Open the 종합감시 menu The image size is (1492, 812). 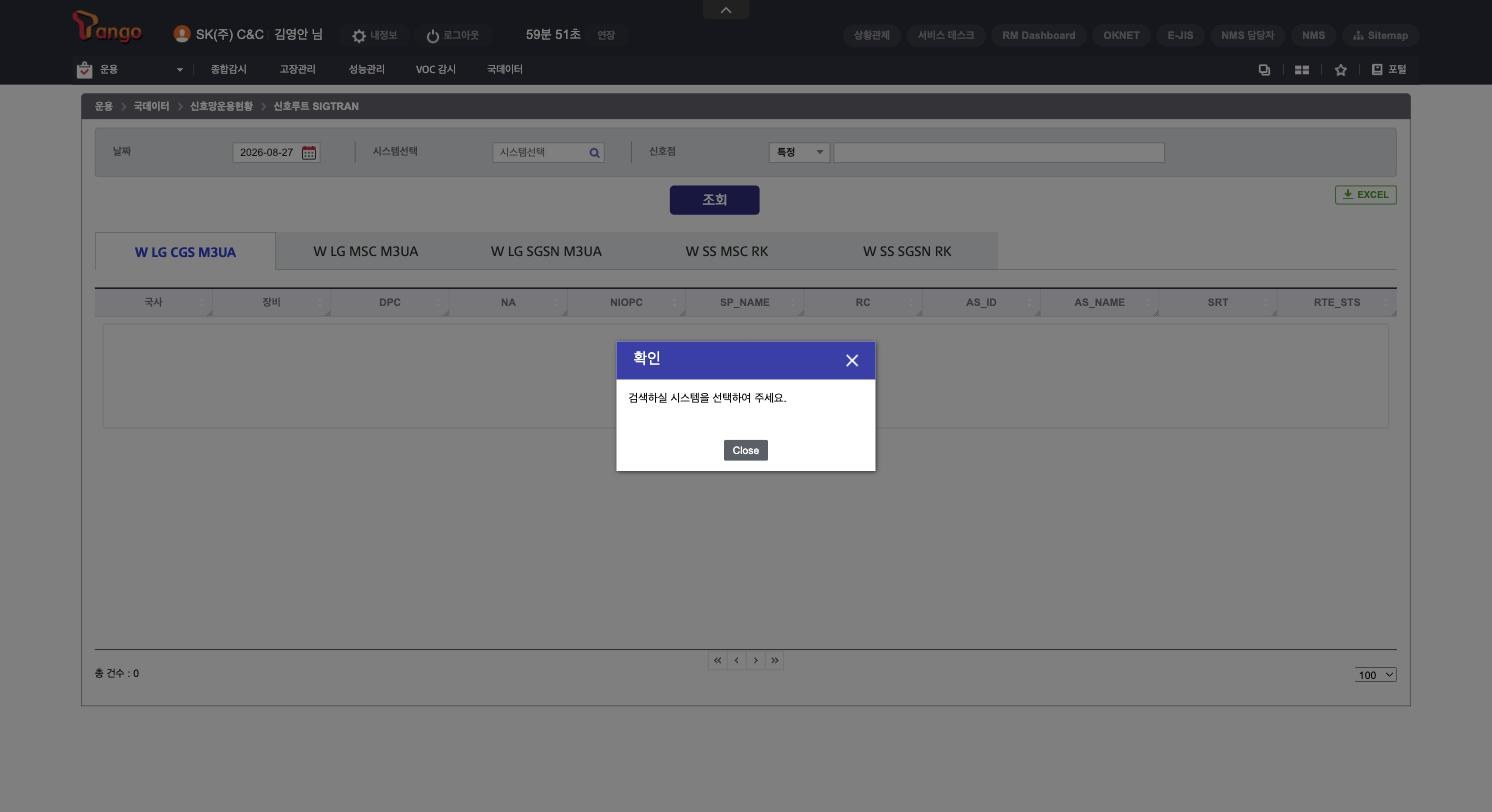(228, 70)
